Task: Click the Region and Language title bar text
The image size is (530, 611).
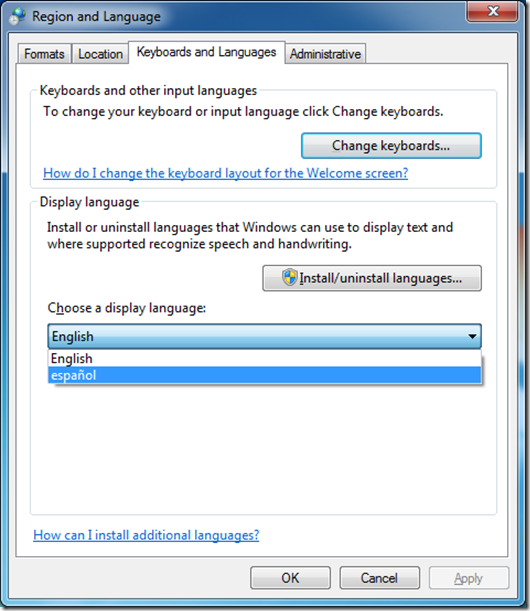Action: coord(96,17)
